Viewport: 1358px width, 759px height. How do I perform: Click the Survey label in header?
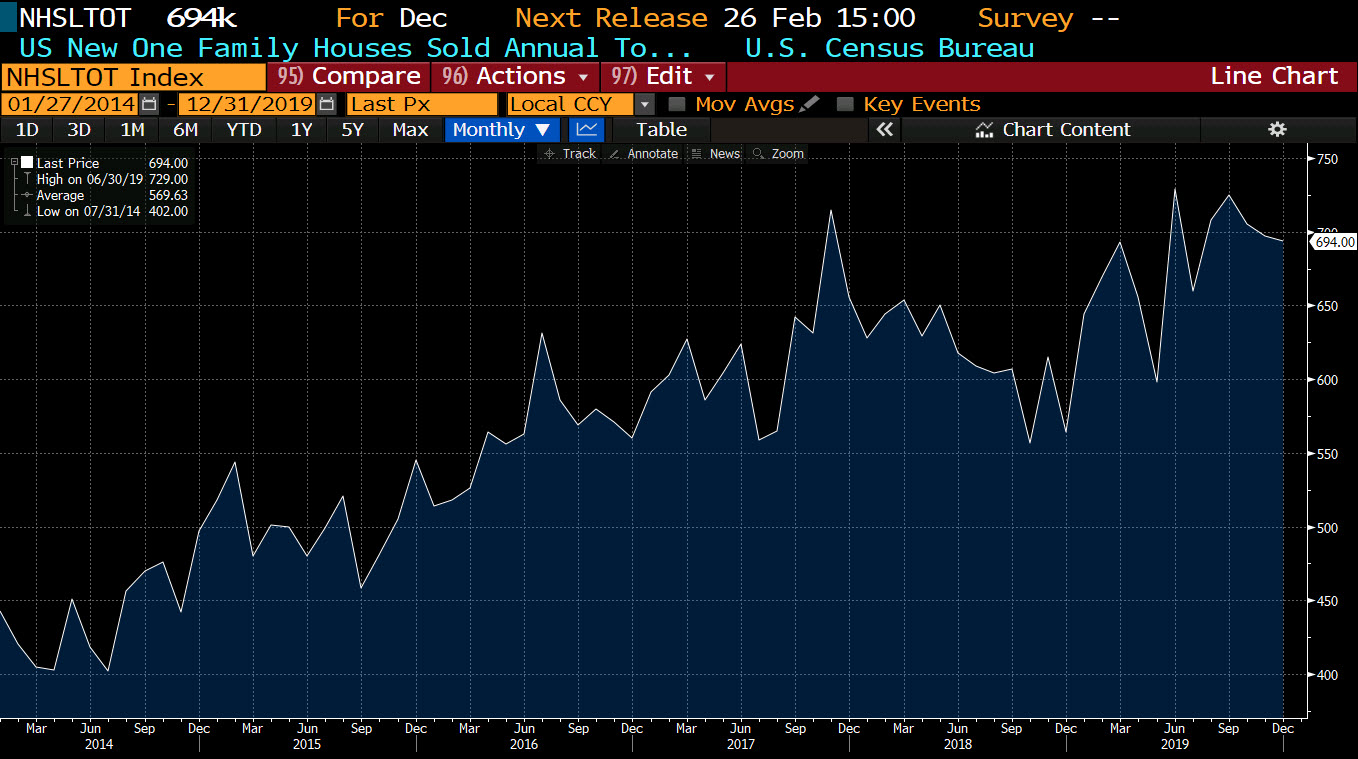pos(1025,18)
